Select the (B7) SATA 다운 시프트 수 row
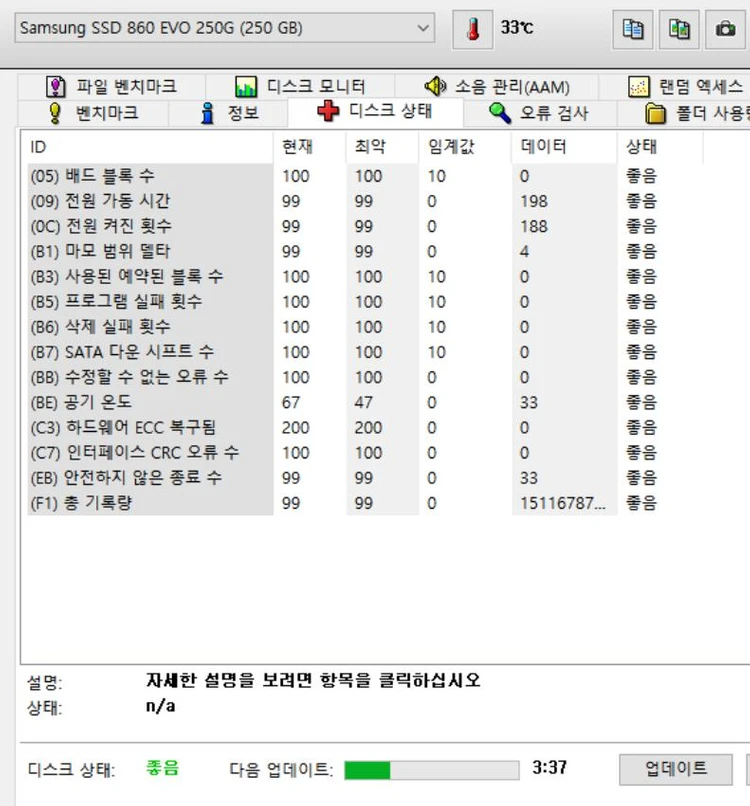 pos(365,352)
